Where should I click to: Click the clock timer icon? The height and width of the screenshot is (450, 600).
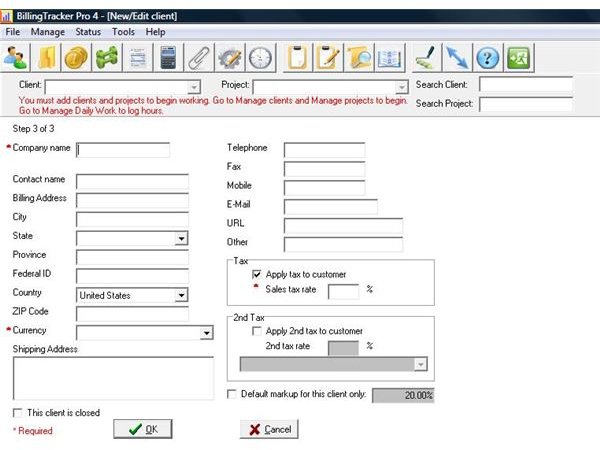tap(260, 58)
